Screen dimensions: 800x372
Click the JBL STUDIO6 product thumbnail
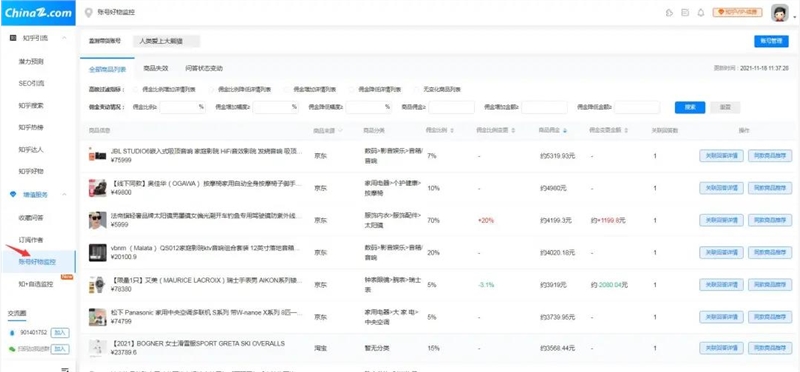point(97,156)
